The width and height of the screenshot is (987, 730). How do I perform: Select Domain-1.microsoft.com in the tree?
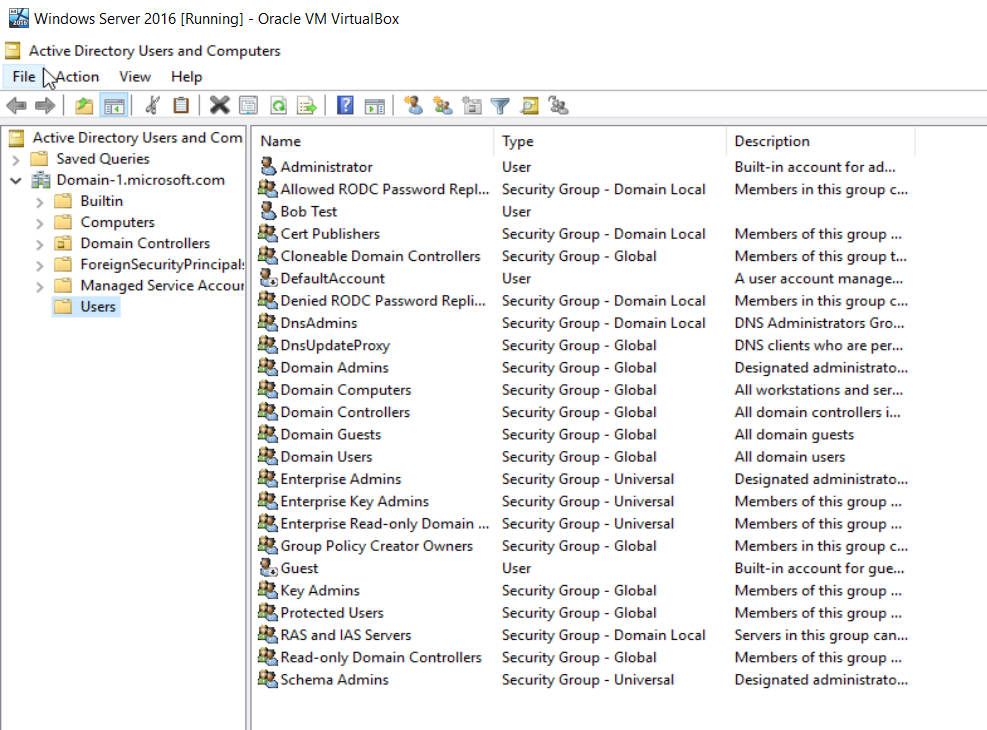pos(140,180)
